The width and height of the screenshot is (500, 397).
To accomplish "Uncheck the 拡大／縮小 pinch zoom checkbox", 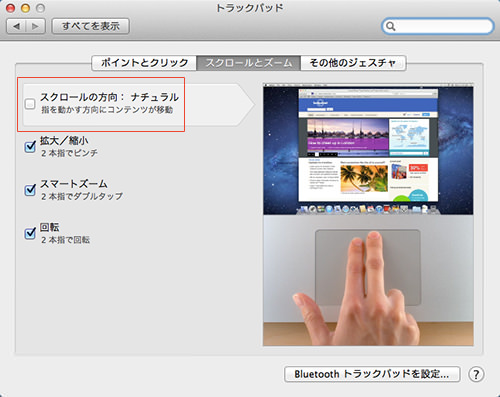I will pos(30,146).
